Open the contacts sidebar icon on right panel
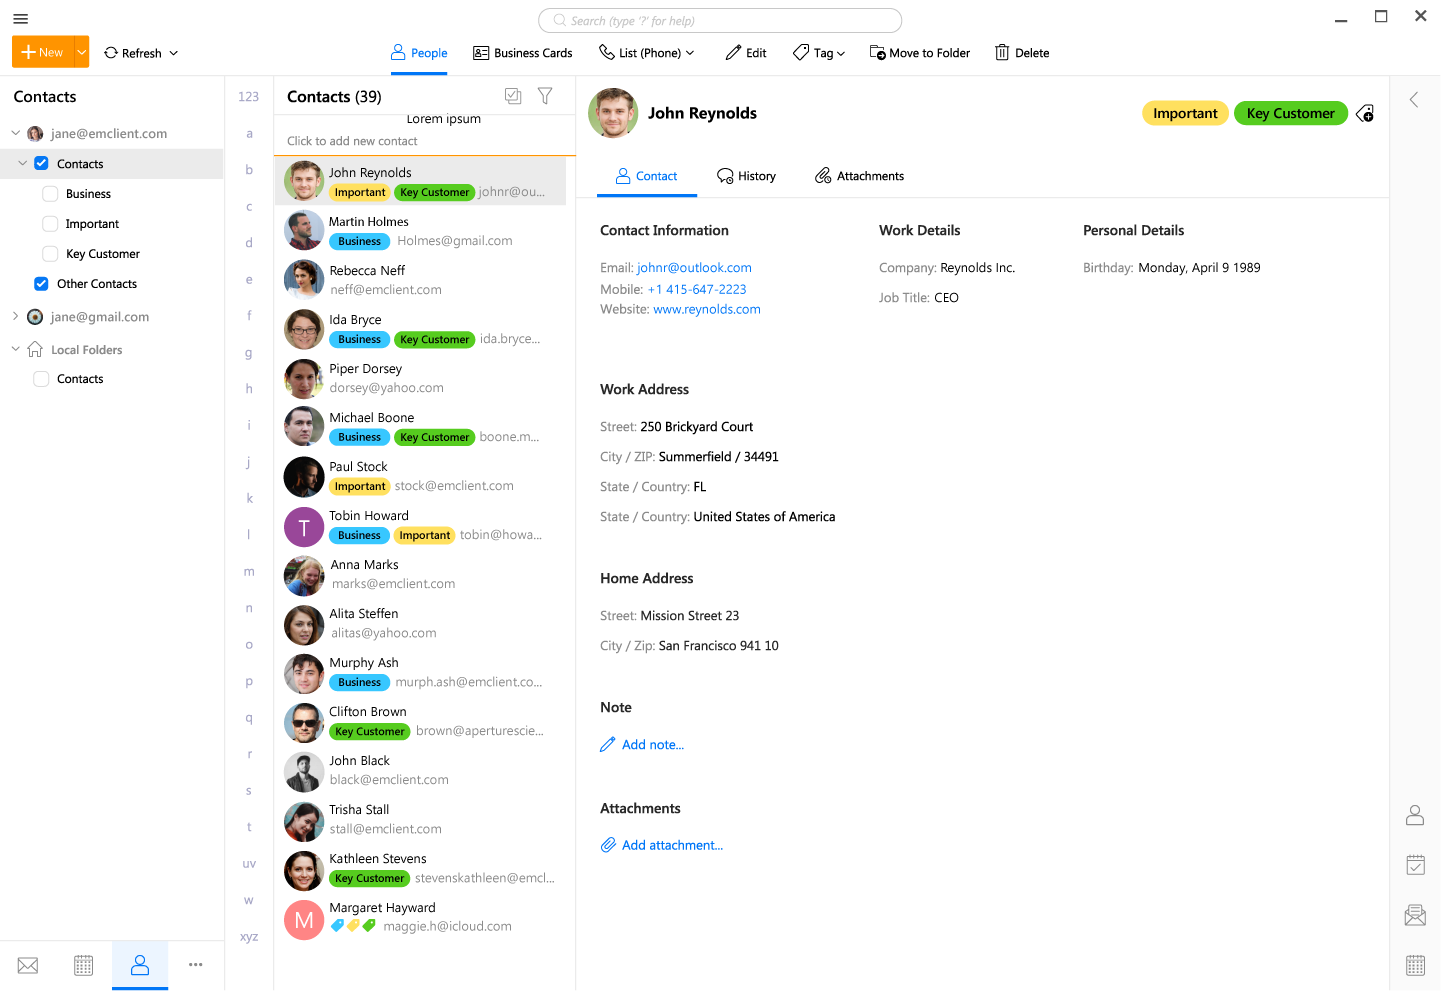Image resolution: width=1441 pixels, height=991 pixels. pos(1415,816)
